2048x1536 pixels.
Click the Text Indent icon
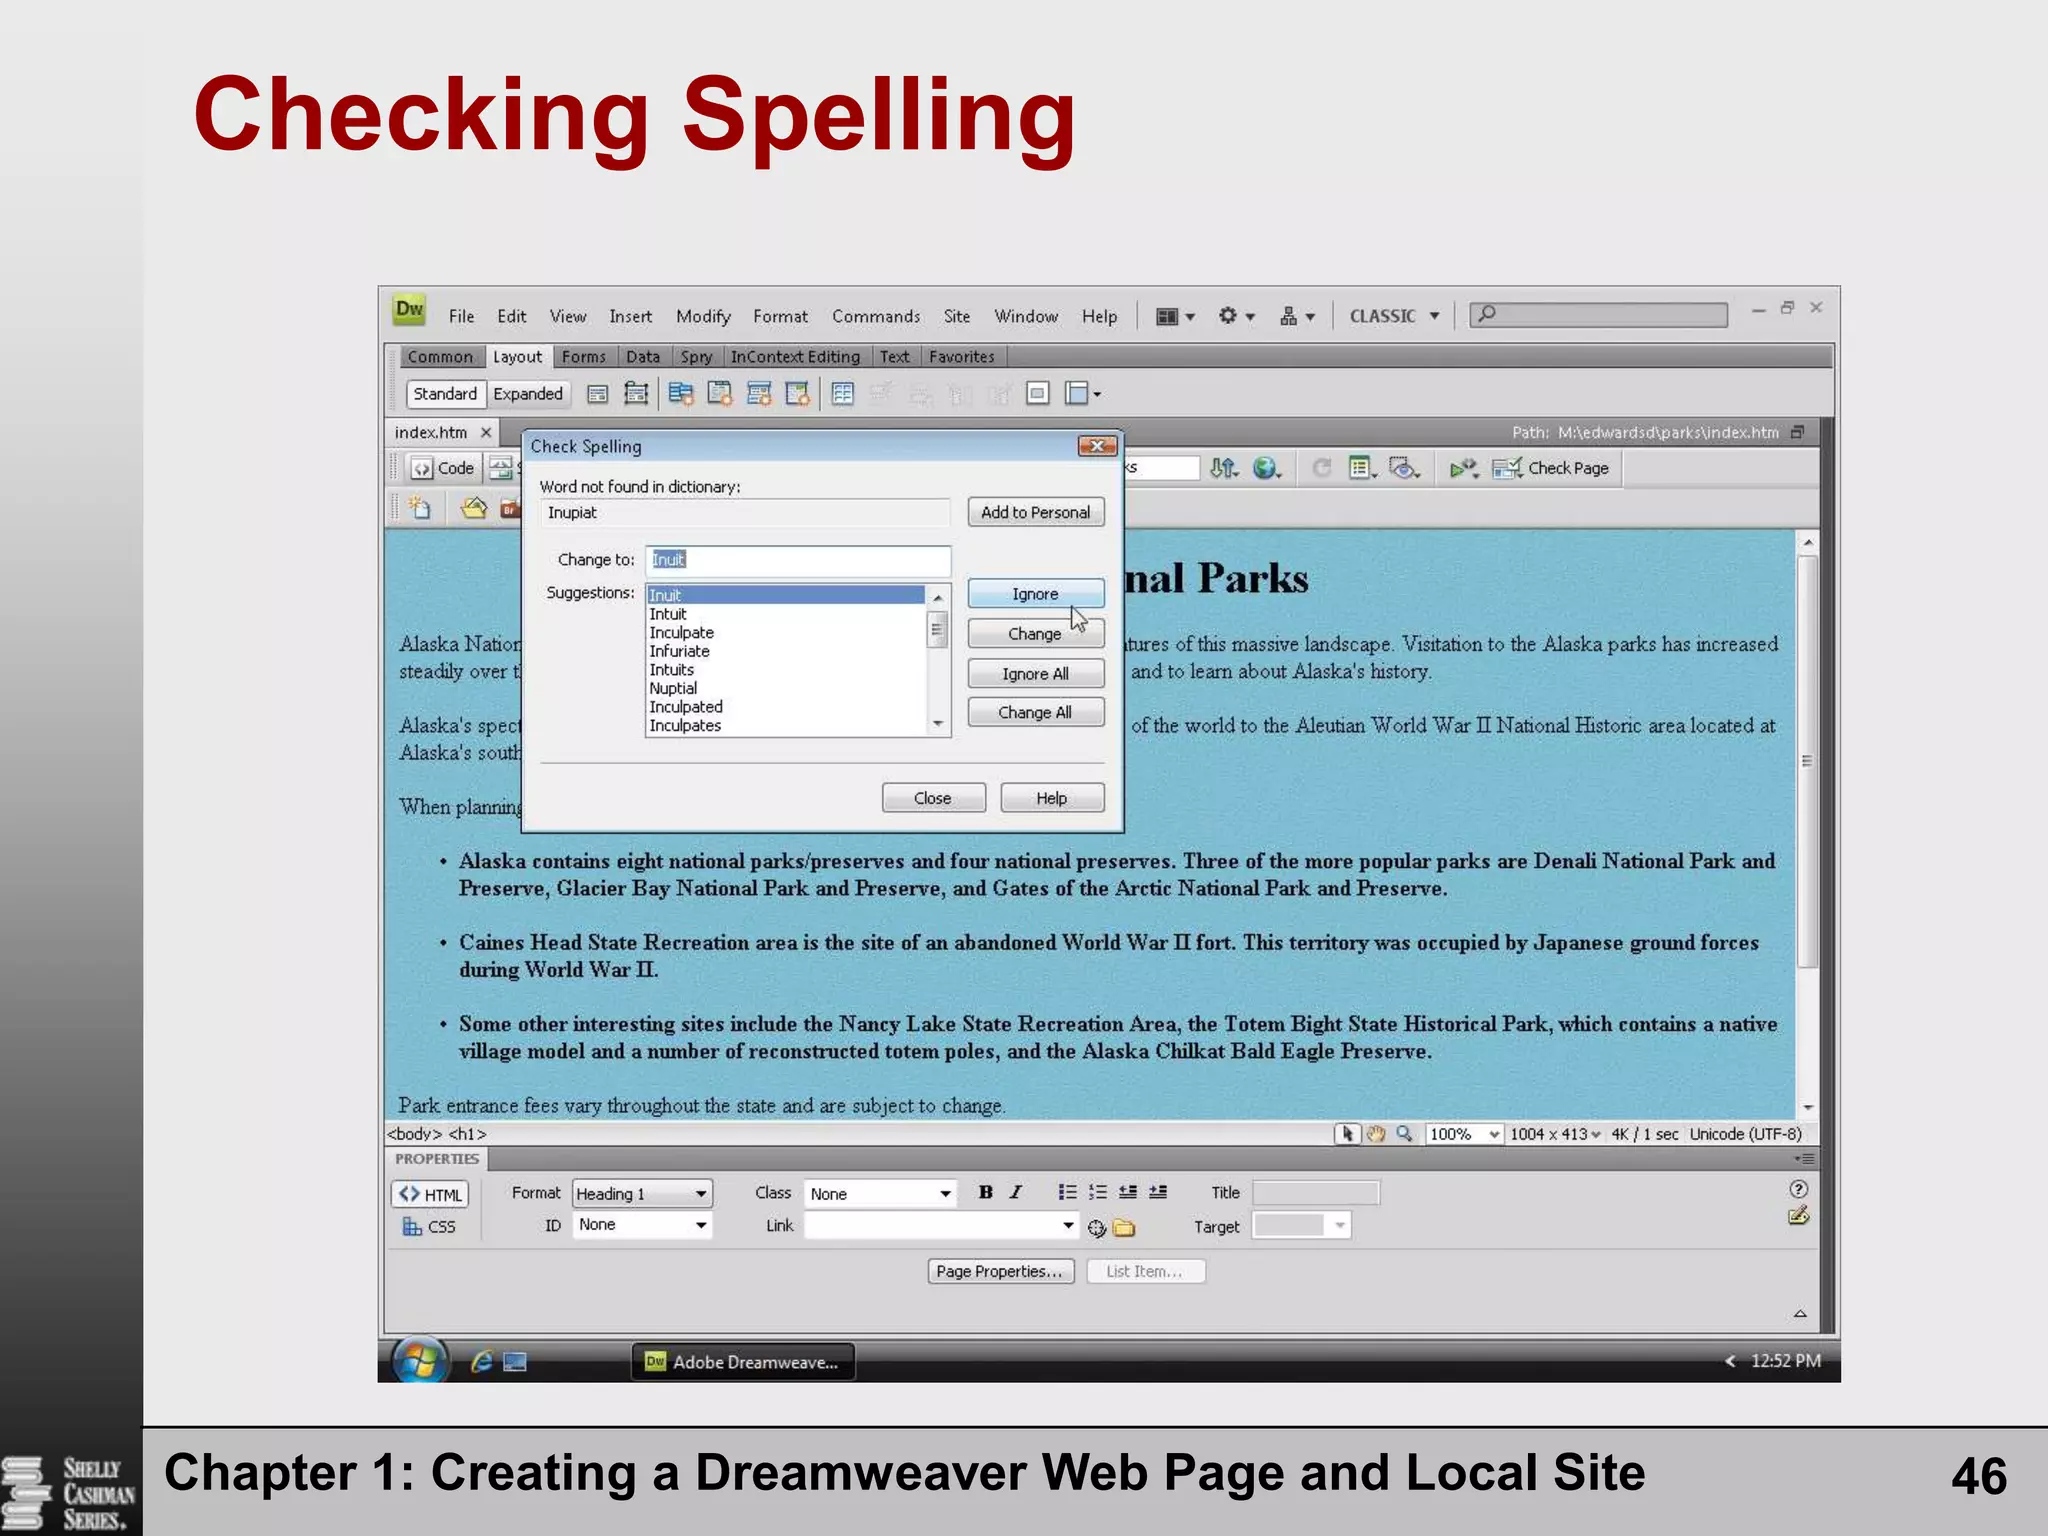[1158, 1192]
